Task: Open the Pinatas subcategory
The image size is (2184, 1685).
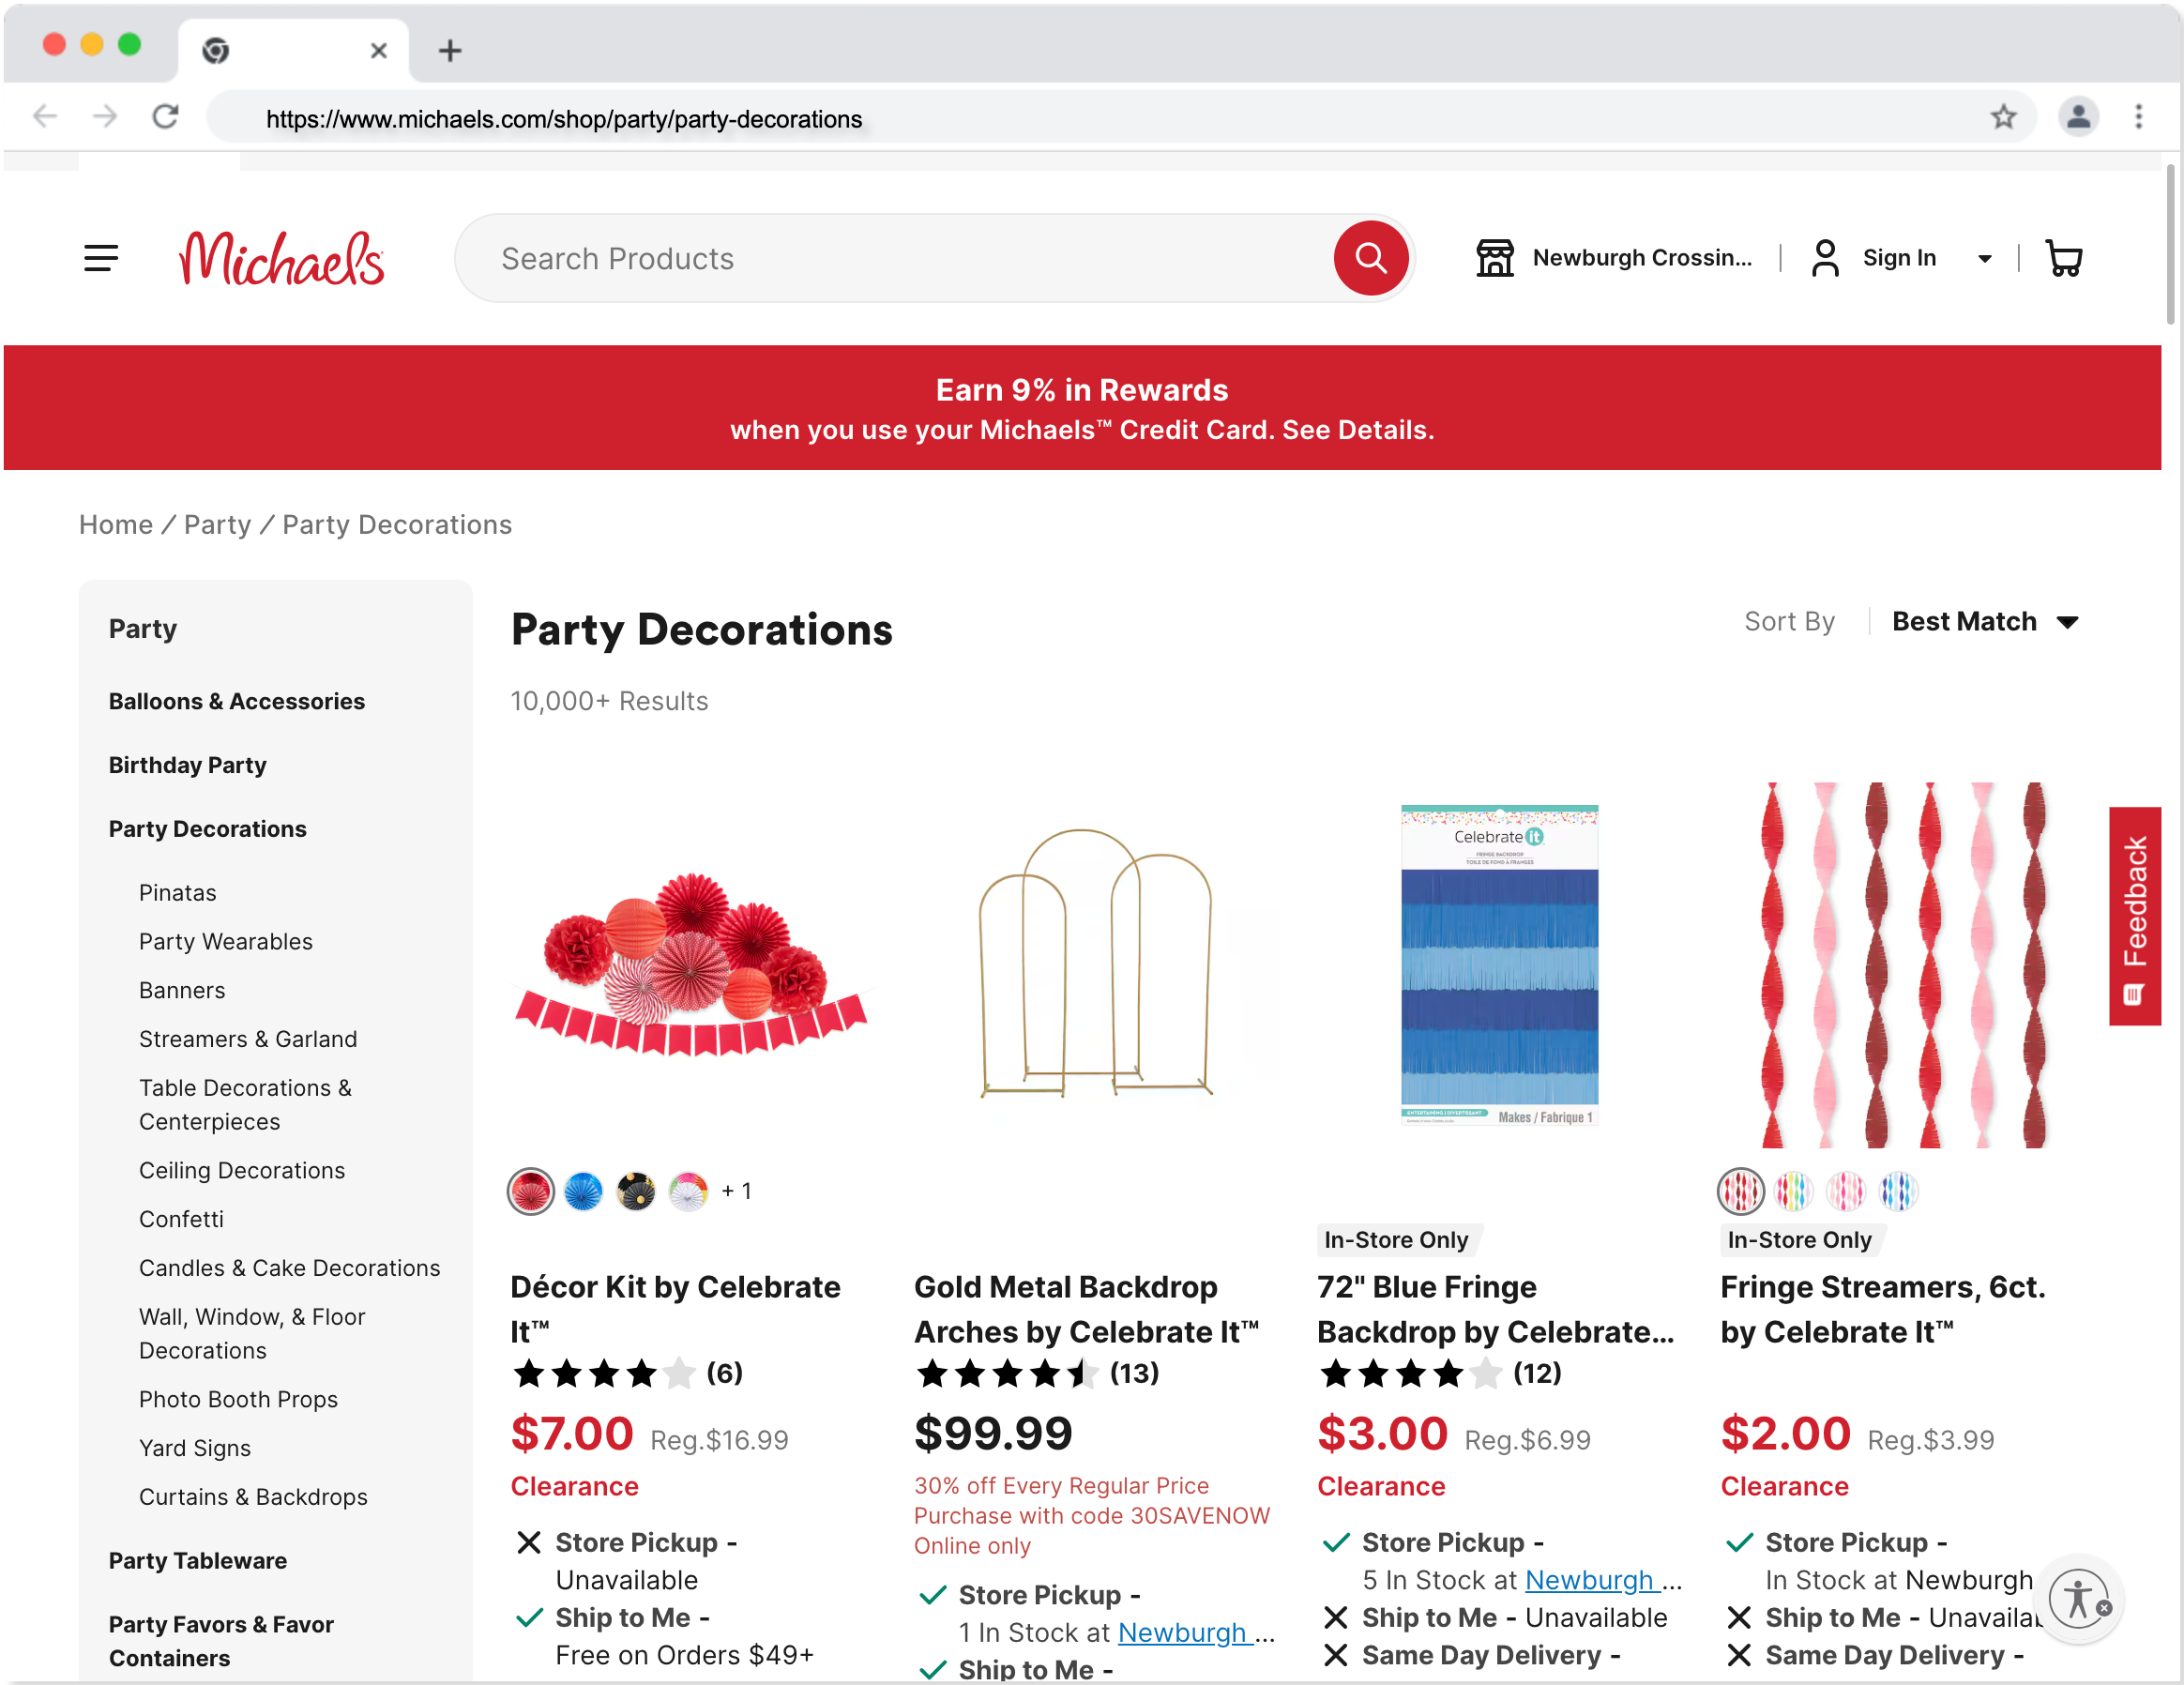Action: [178, 892]
